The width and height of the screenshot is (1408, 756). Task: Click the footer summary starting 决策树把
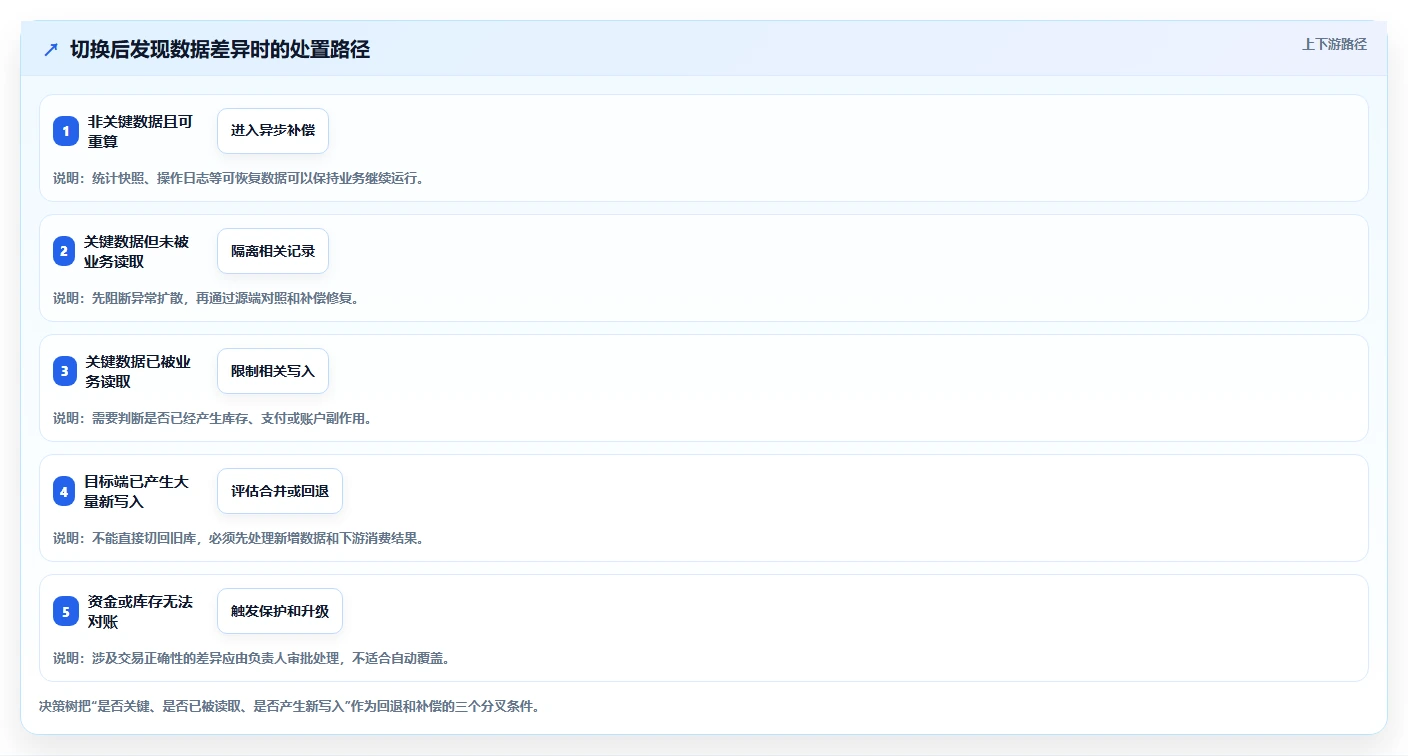[290, 706]
